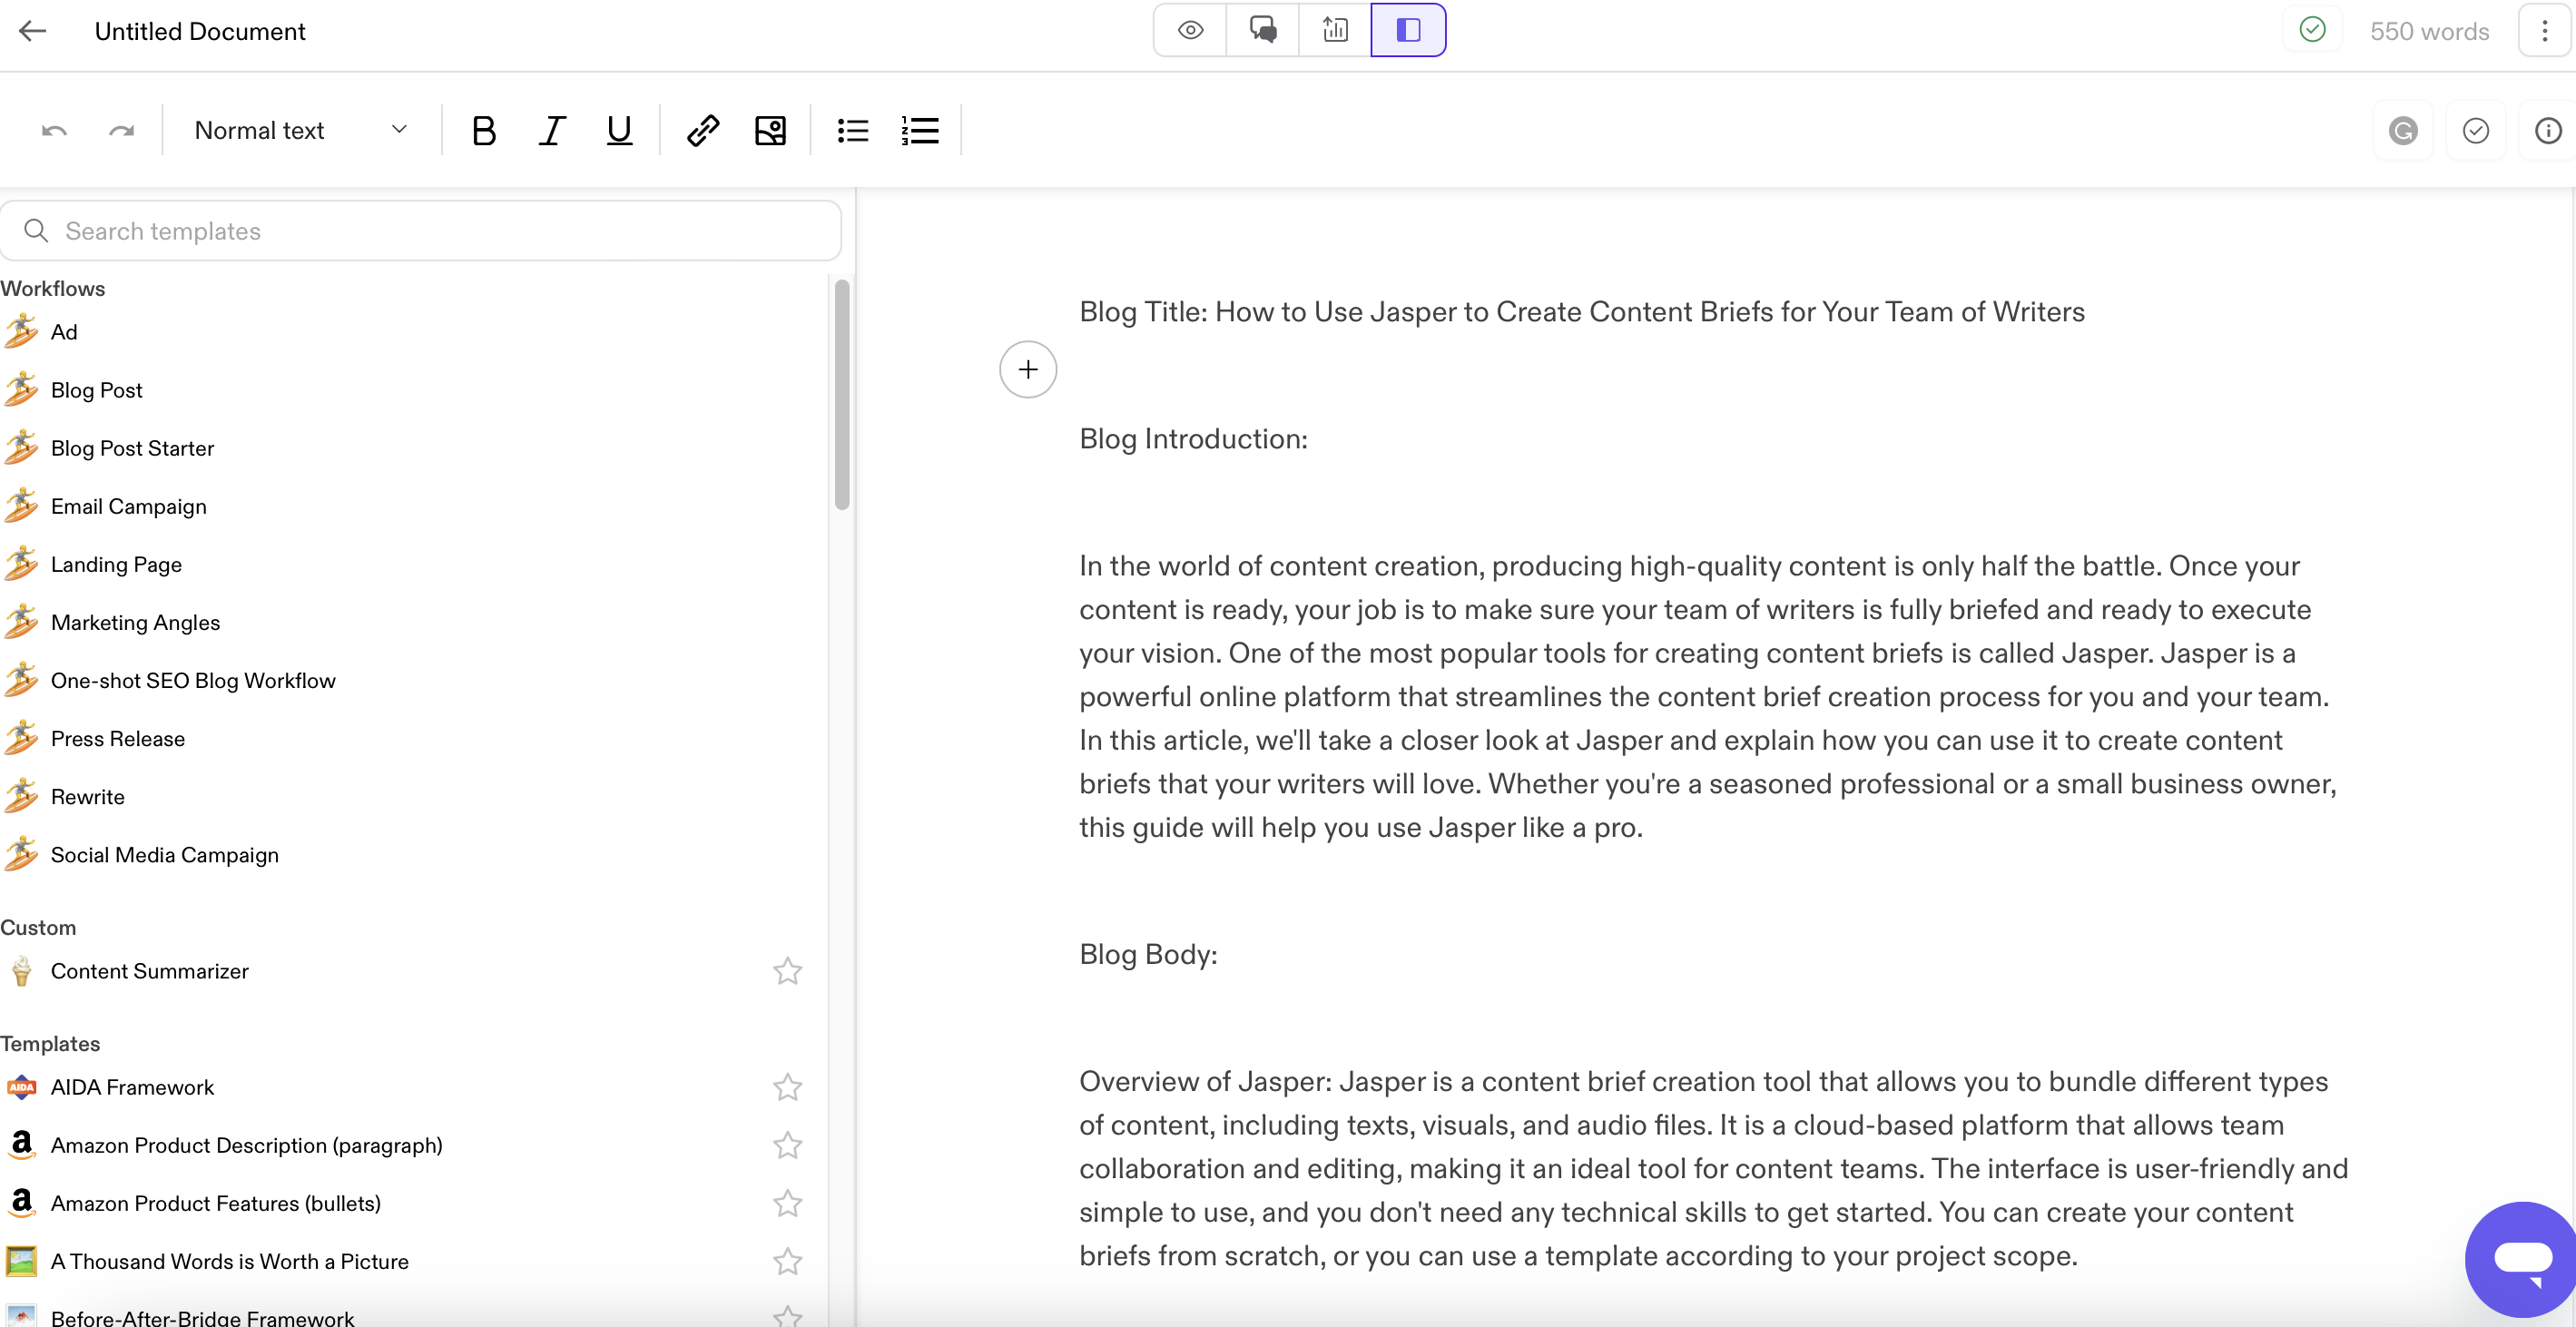Favorite the AIDA Framework template
Viewport: 2576px width, 1327px height.
(x=788, y=1087)
